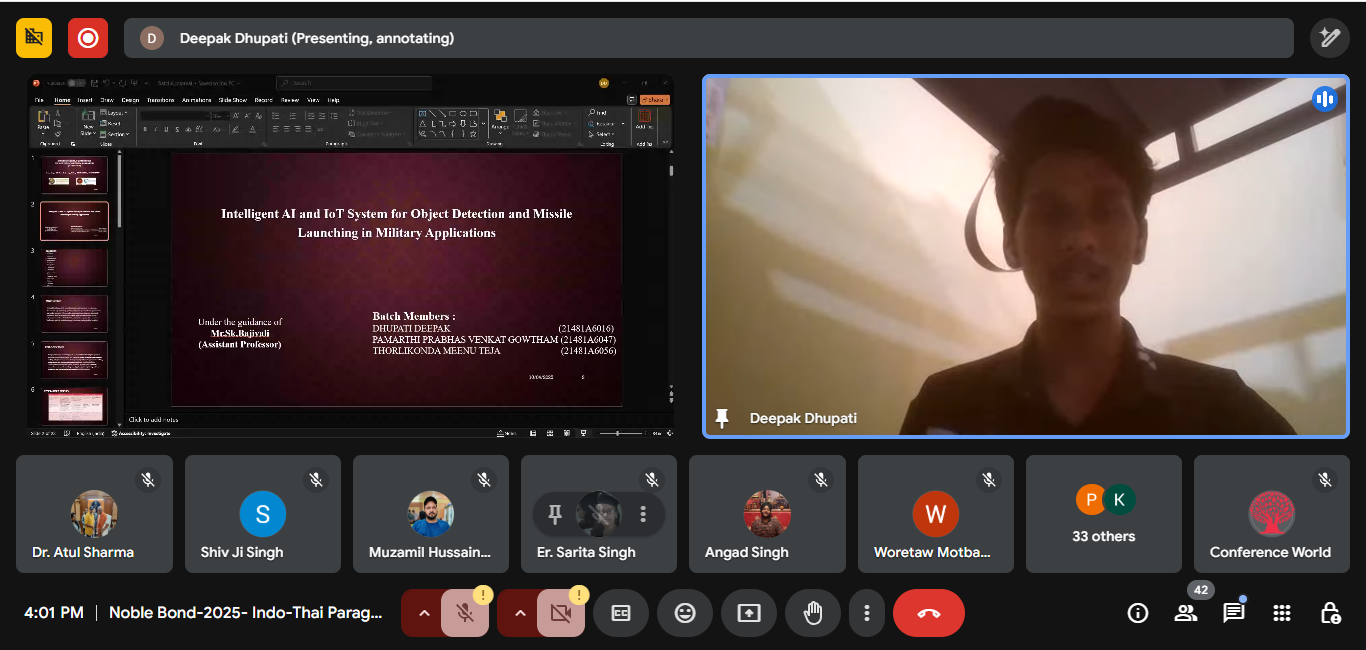
Task: Open Er. Sarita Singh's tile menu
Action: 643,513
